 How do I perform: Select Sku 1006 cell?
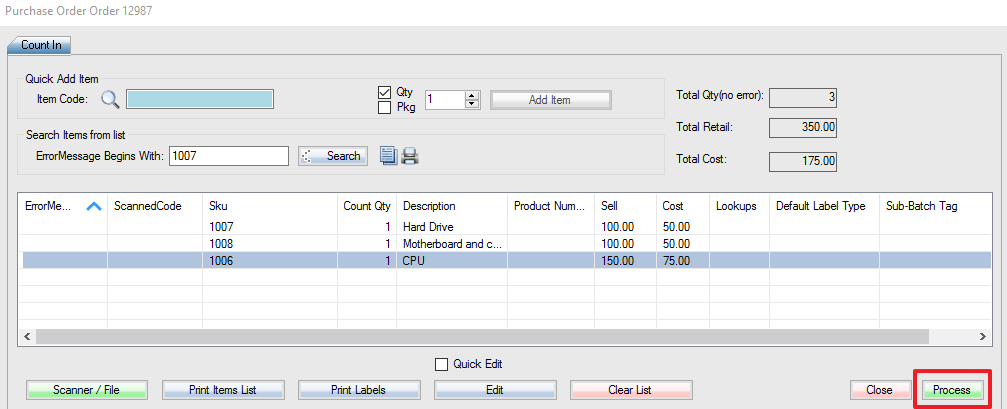point(270,261)
